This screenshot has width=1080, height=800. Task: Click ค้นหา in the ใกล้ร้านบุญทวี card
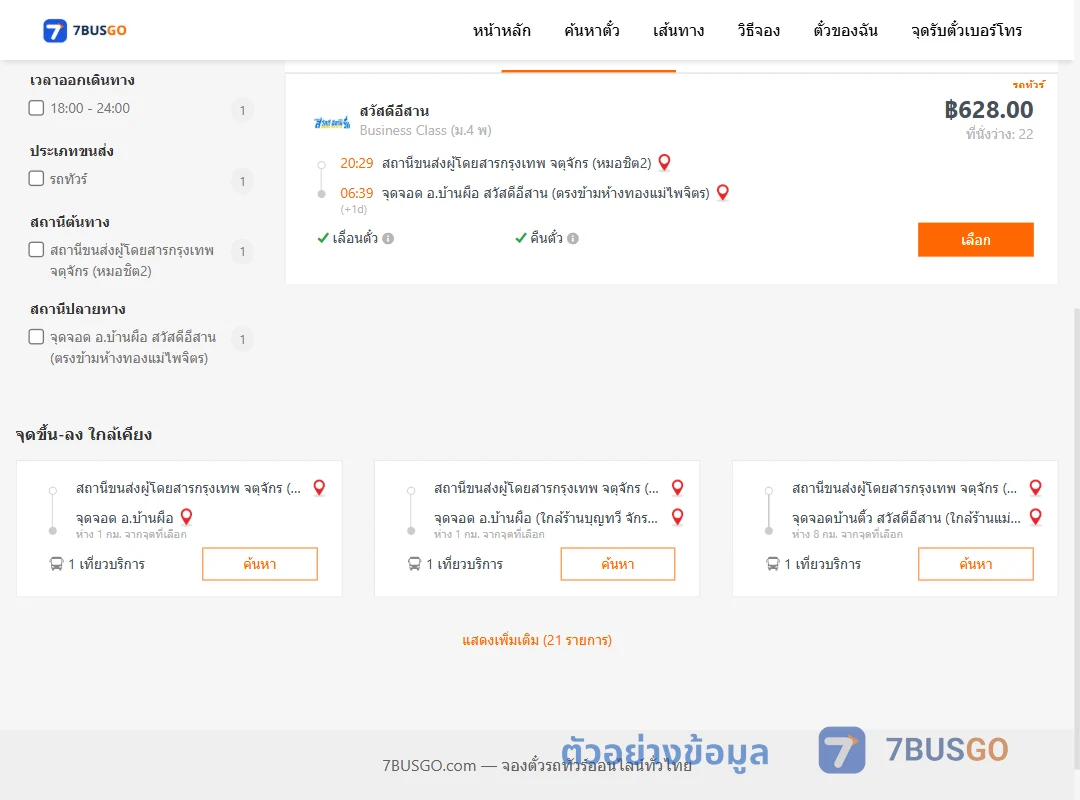pos(618,564)
